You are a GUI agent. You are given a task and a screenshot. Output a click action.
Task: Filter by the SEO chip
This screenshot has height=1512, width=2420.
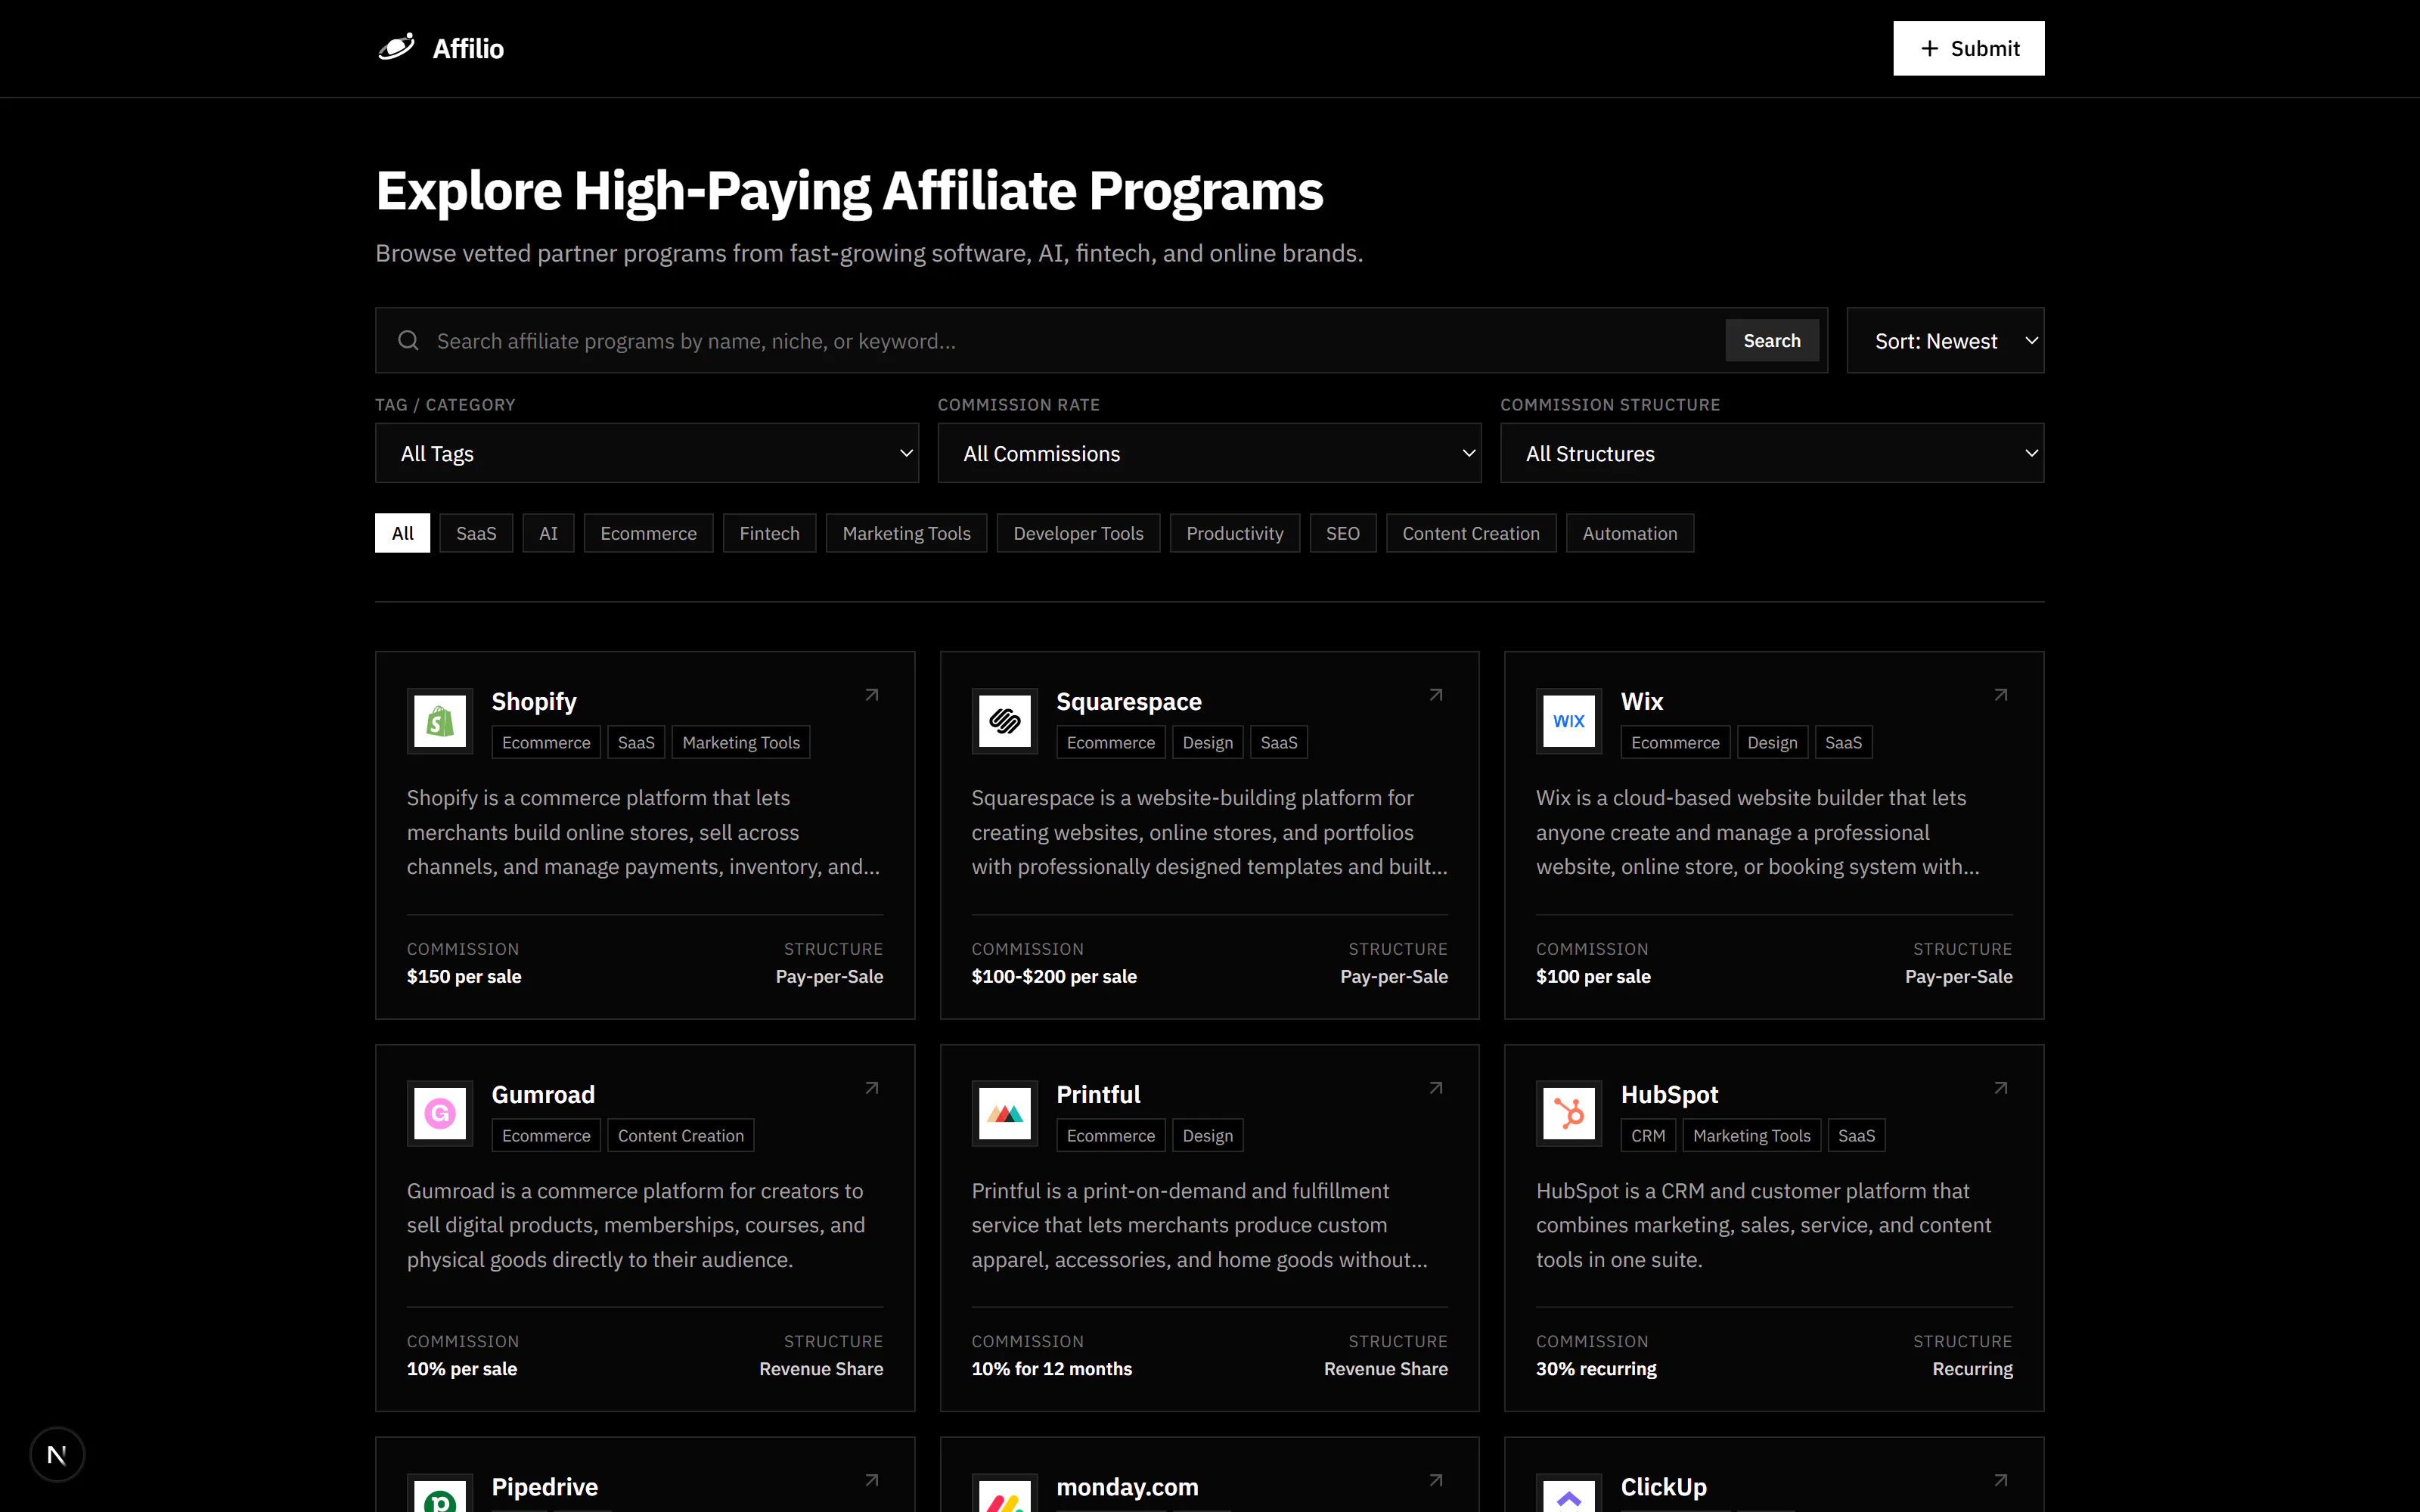pyautogui.click(x=1342, y=533)
